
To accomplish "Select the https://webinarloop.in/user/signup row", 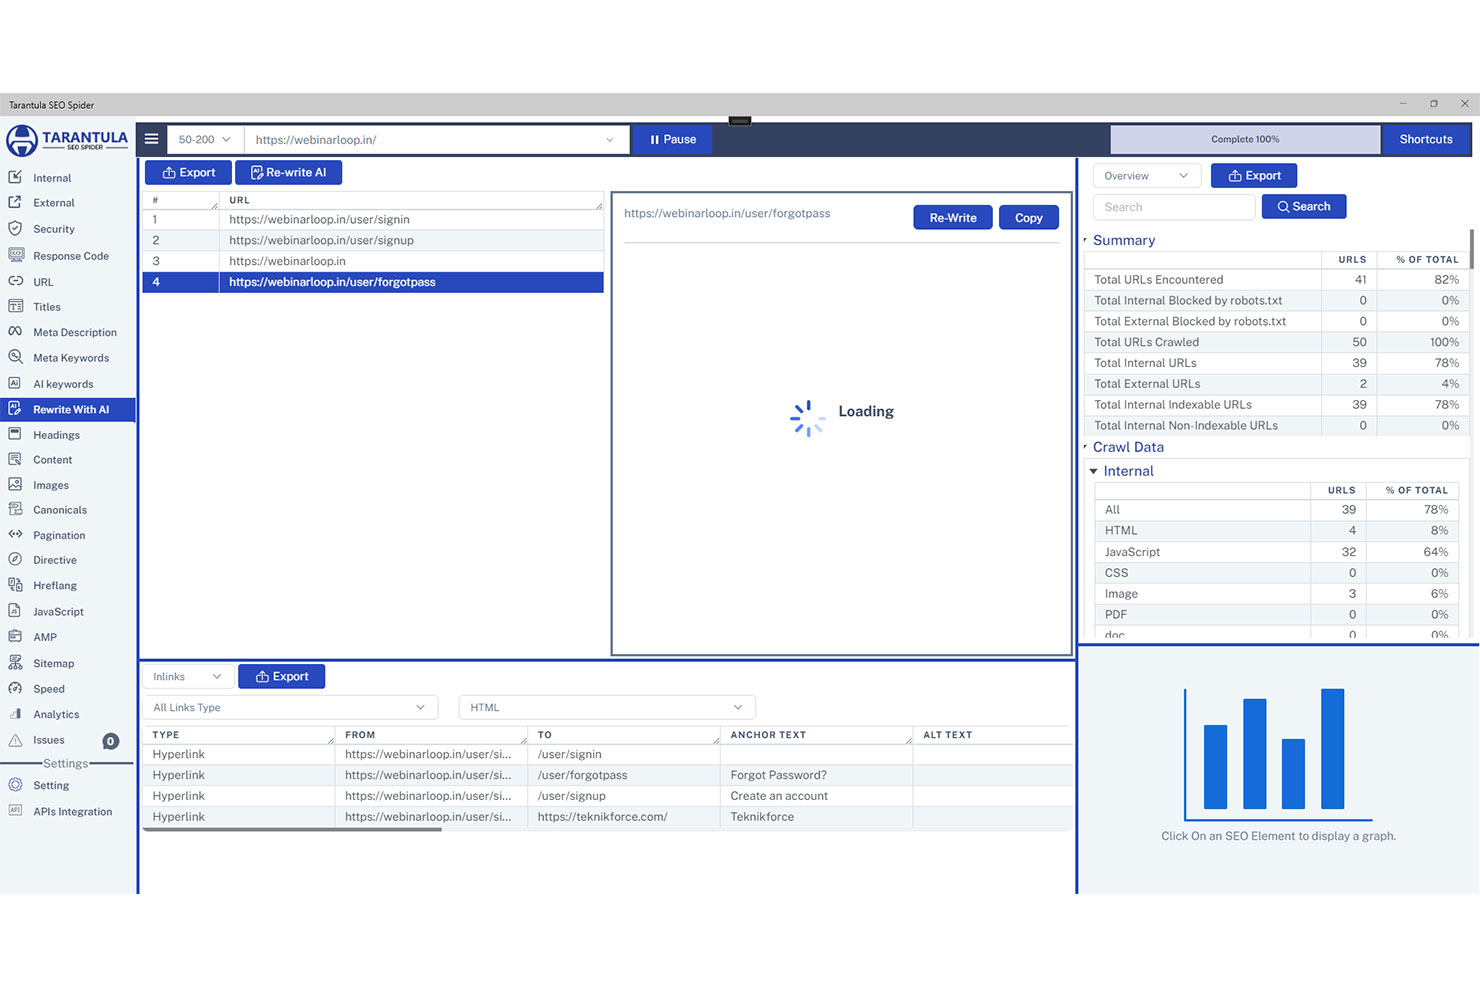I will click(x=373, y=240).
